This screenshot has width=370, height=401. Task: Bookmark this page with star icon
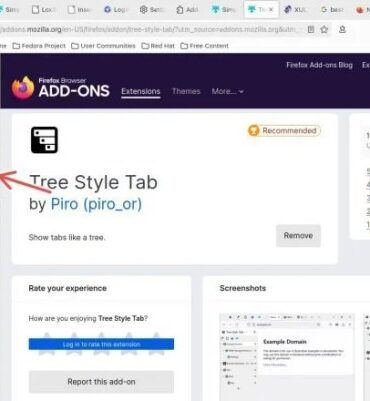click(x=324, y=29)
